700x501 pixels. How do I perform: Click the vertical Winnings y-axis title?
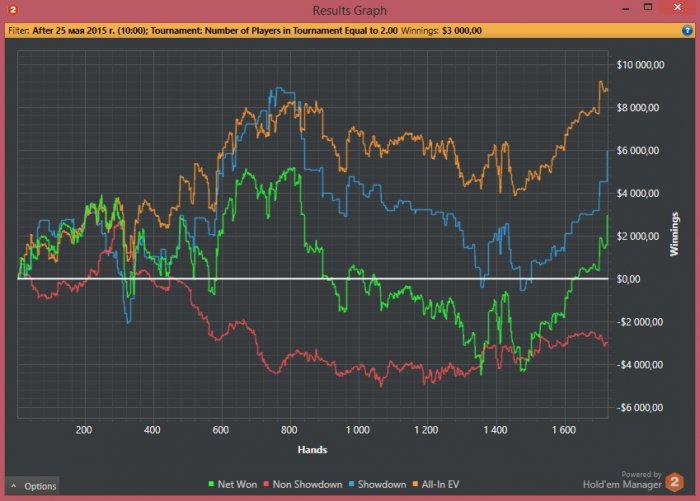675,234
